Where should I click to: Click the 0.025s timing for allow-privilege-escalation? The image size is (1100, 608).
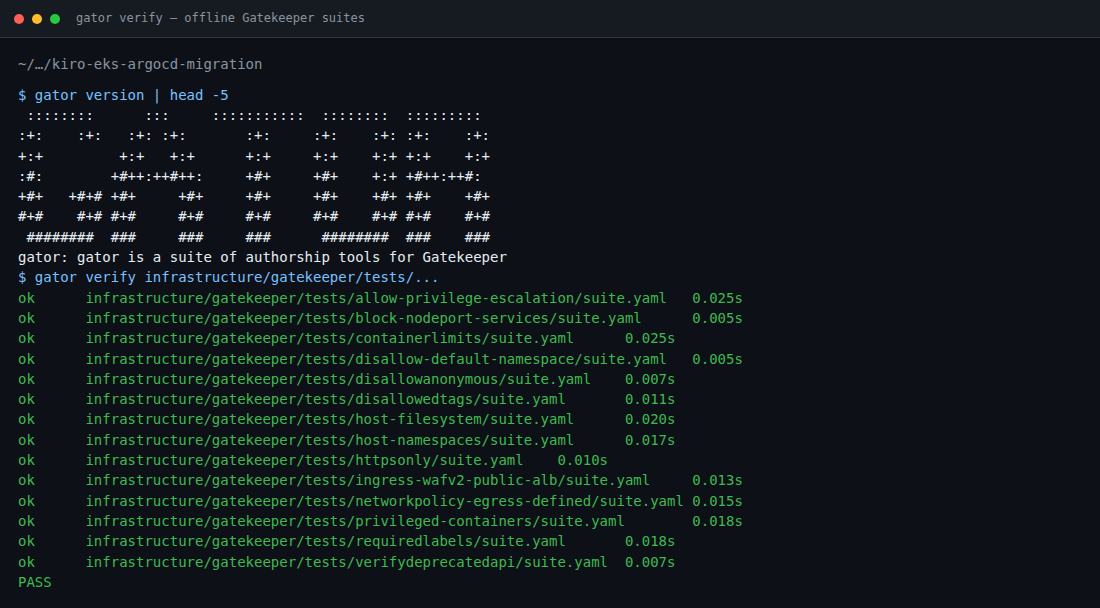point(717,298)
